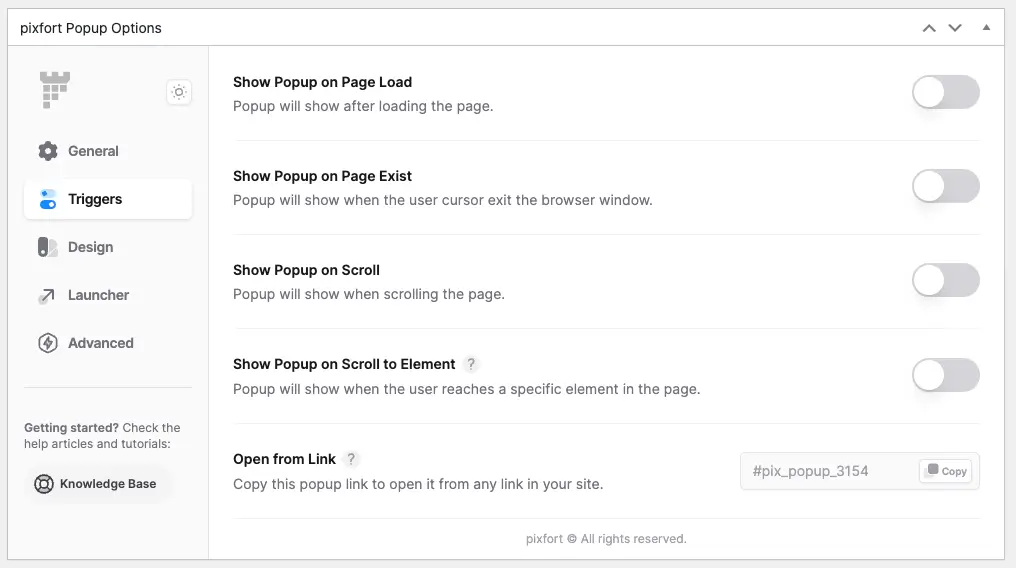The image size is (1016, 568).
Task: Open the Triggers tab
Action: coord(108,199)
